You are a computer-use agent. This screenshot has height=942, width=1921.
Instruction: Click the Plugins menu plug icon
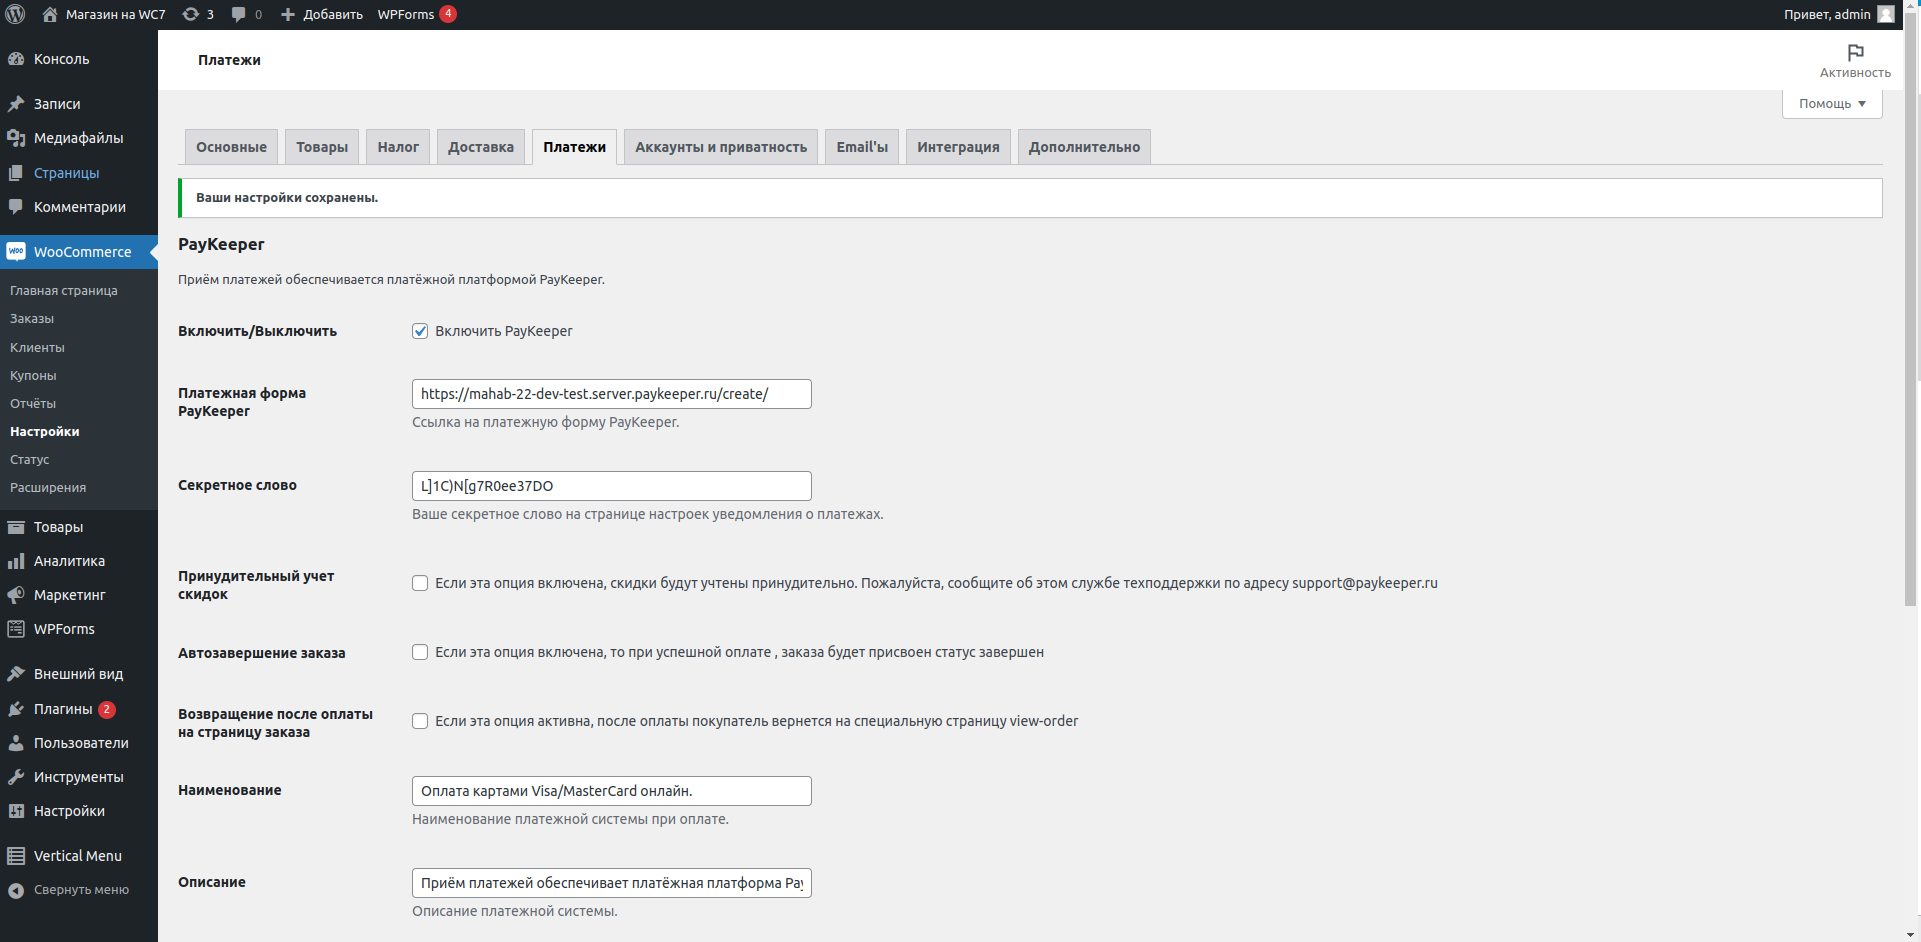click(x=16, y=709)
